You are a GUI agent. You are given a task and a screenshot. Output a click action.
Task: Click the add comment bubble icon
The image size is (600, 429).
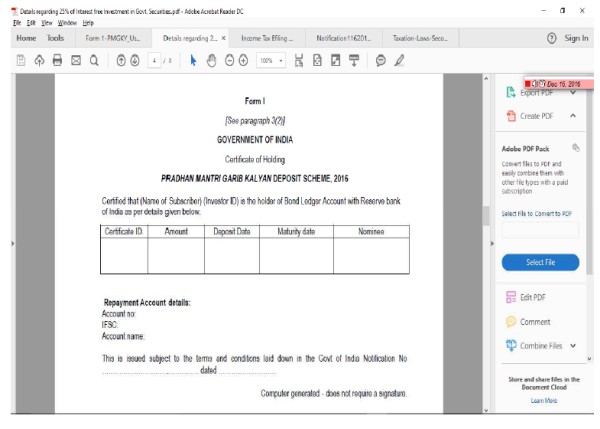(381, 61)
